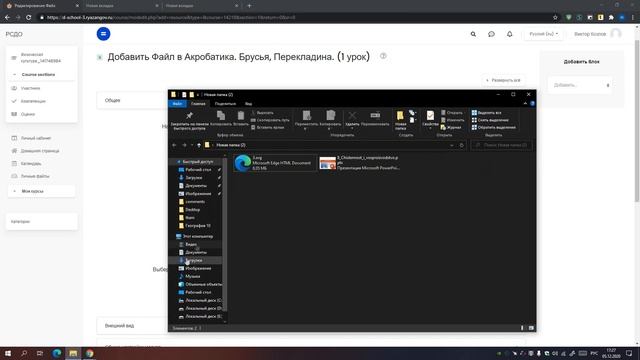Toggle the blue hamburger menu on the webpage
Image resolution: width=640 pixels, height=360 pixels.
103,34
